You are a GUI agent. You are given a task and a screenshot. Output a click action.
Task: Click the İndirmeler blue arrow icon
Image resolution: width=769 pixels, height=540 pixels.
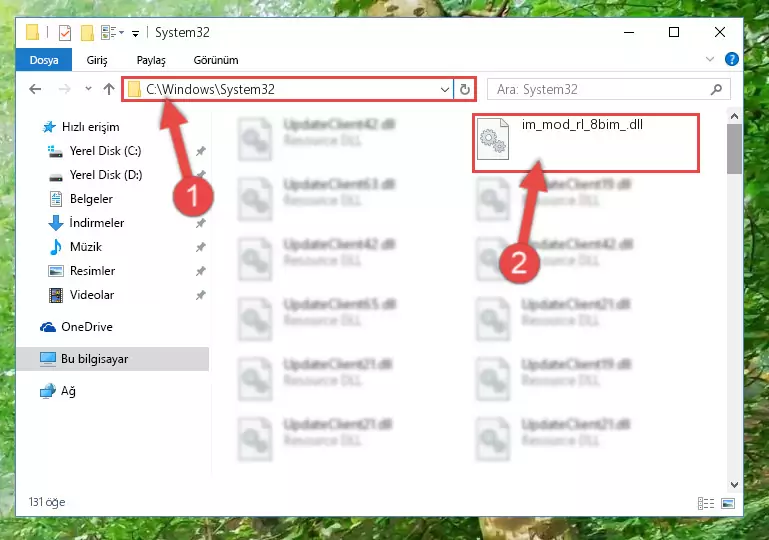coord(55,223)
